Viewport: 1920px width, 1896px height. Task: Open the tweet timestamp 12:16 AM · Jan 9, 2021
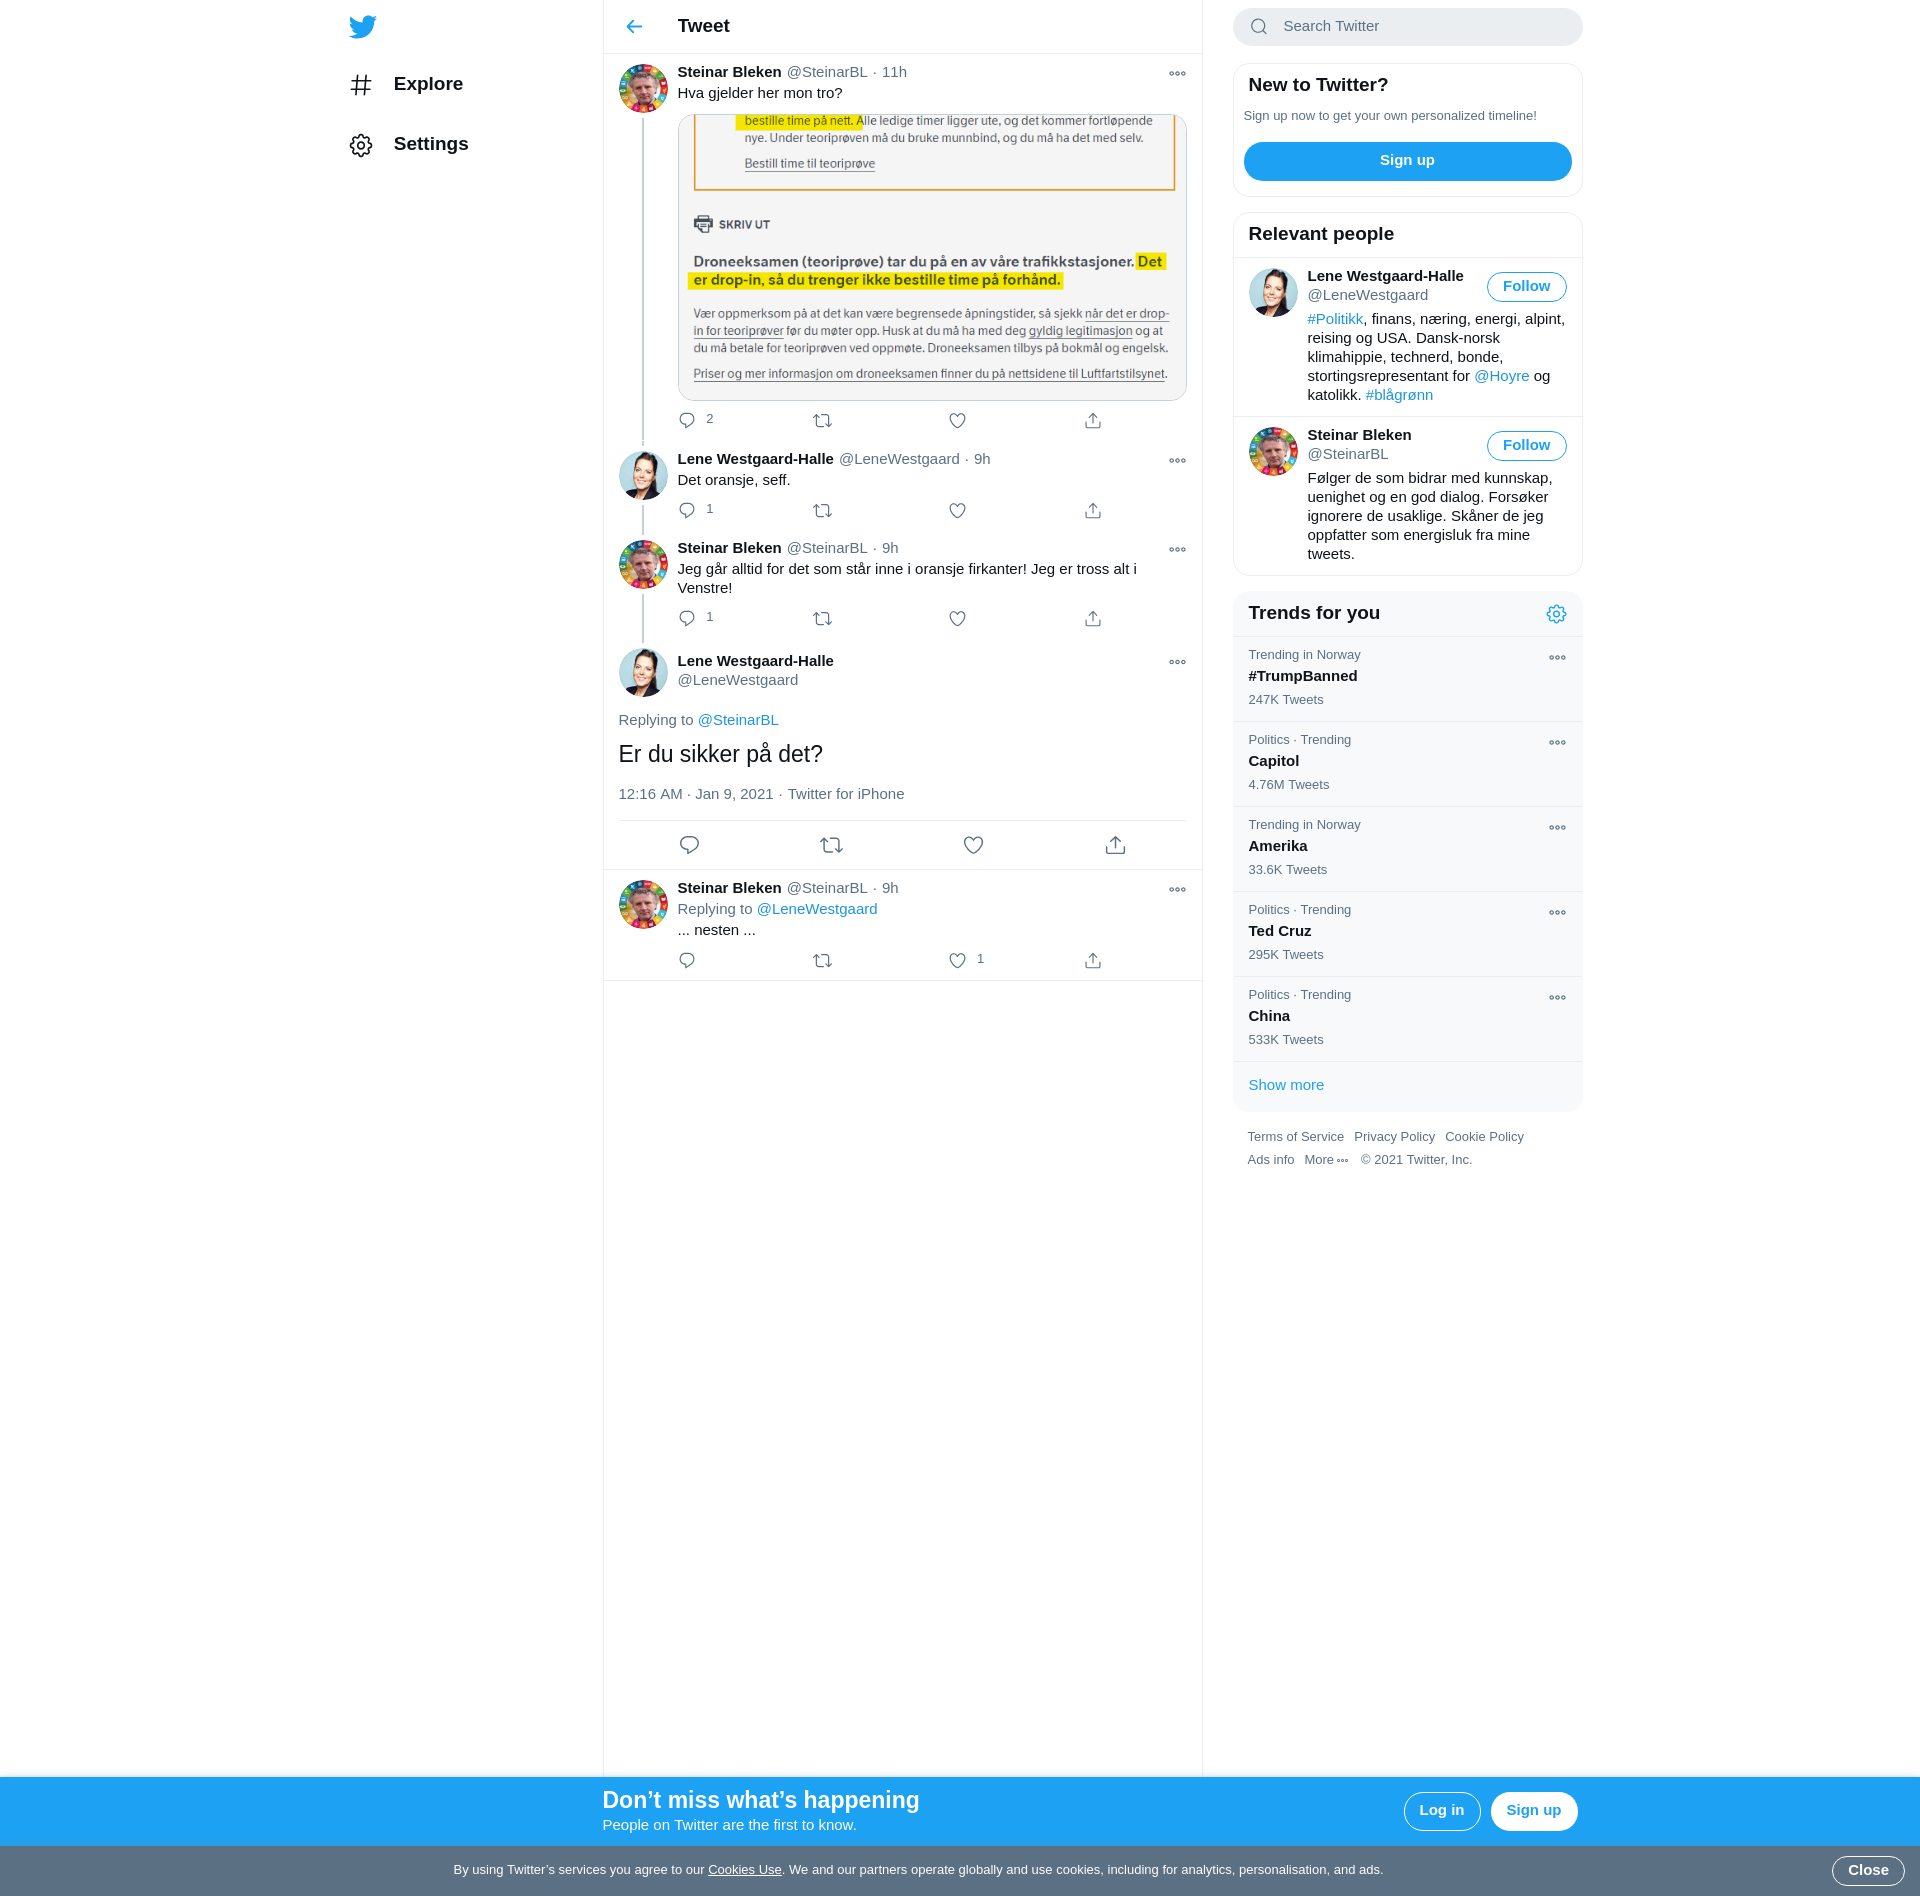point(695,794)
